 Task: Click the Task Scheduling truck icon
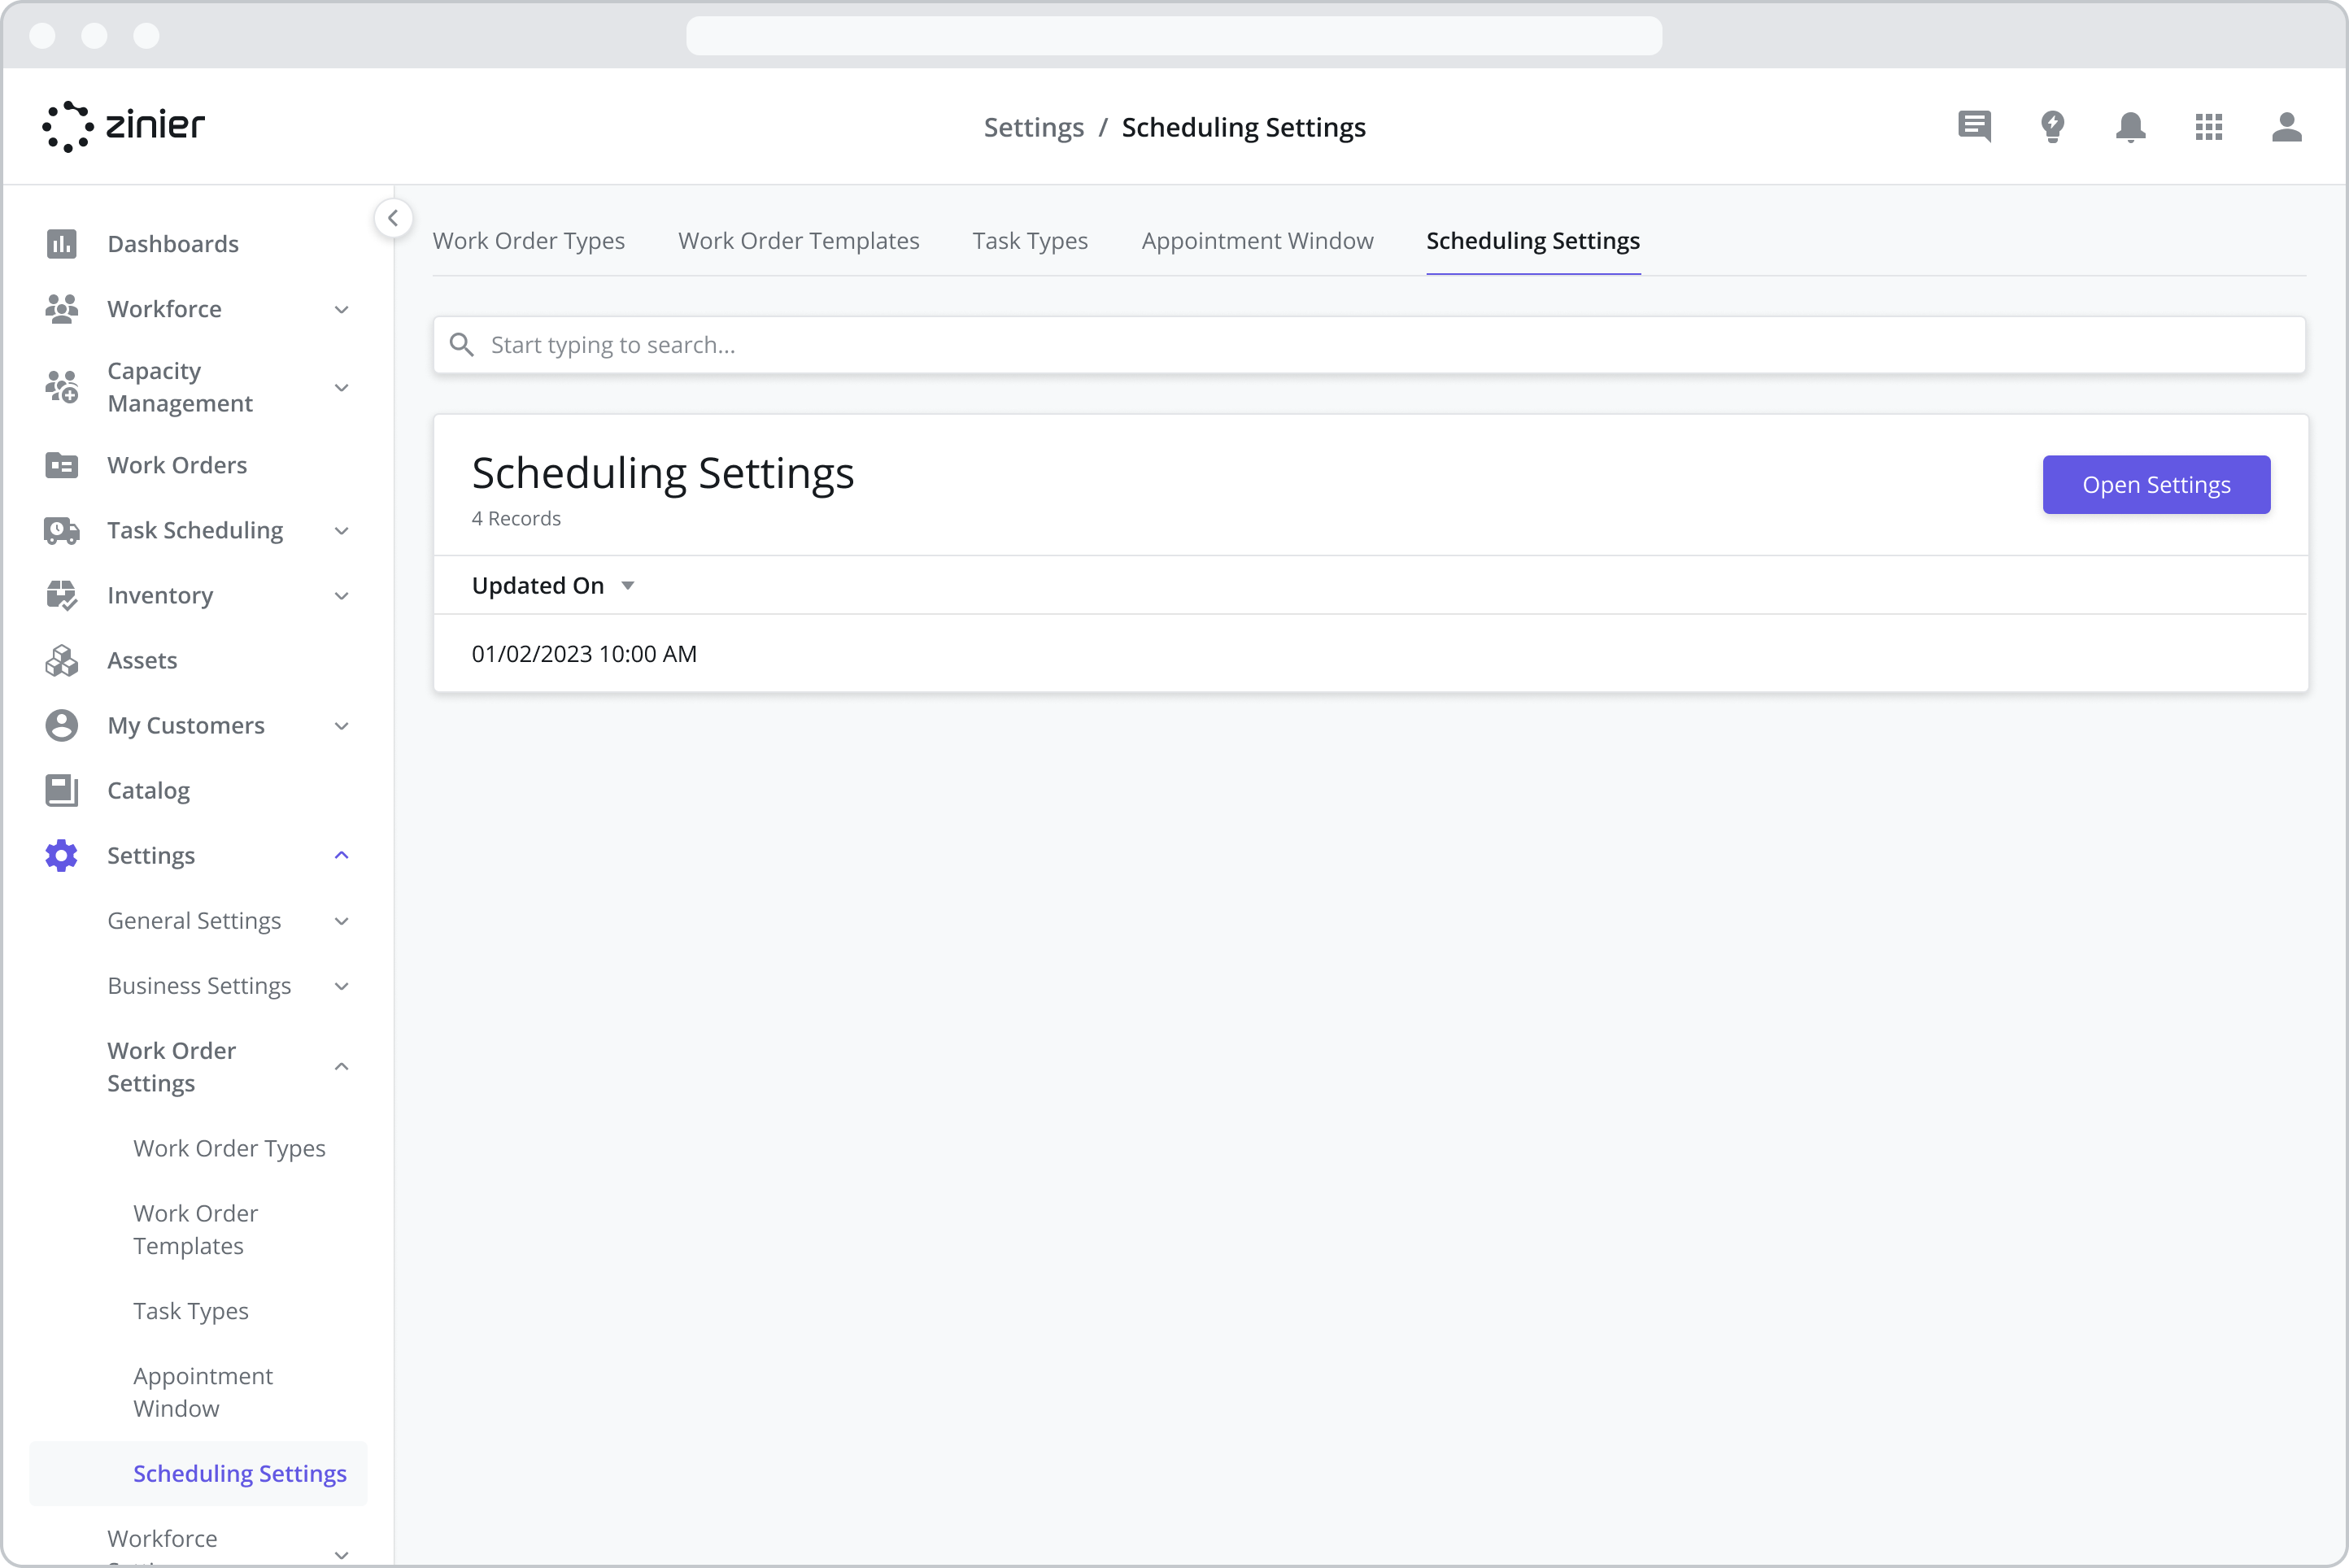coord(61,530)
